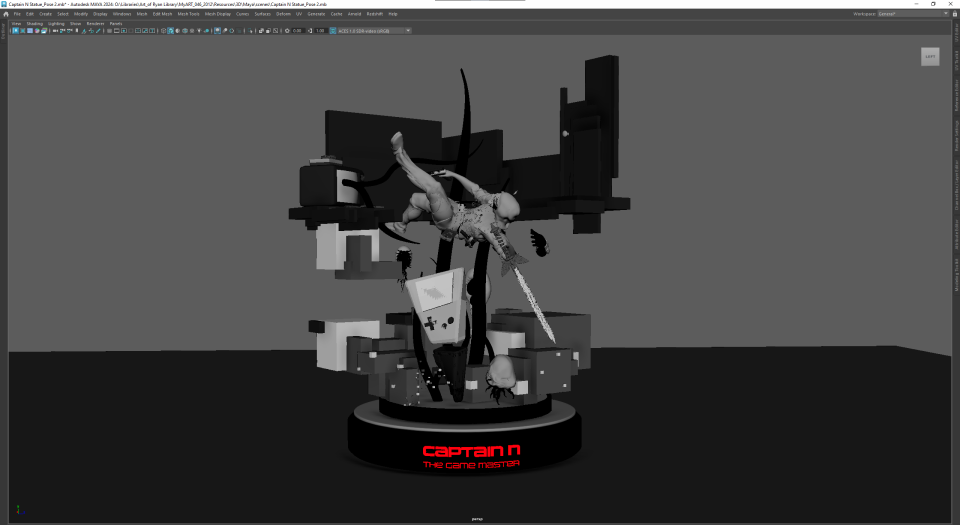Open the ACES 1.0 SDR-video view transform dropdown

[373, 30]
